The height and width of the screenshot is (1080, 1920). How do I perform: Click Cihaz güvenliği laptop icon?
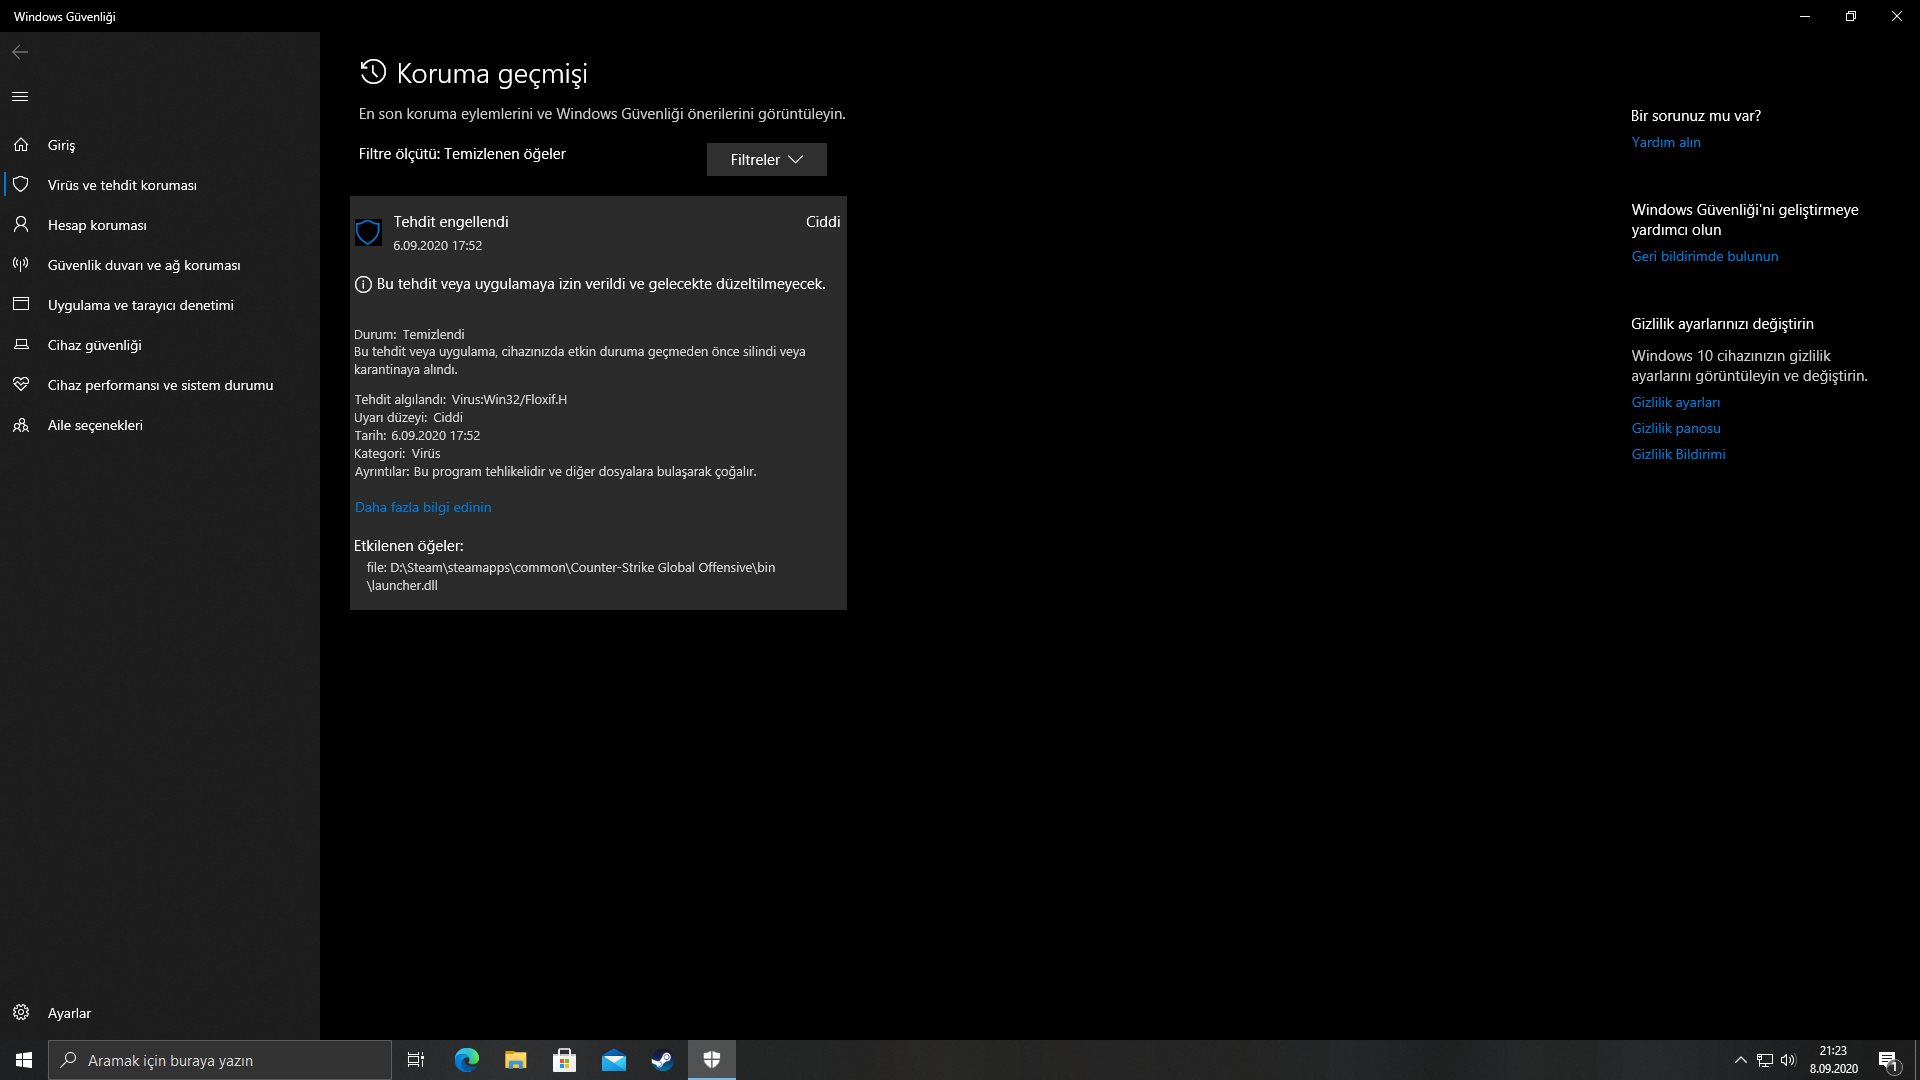click(21, 345)
